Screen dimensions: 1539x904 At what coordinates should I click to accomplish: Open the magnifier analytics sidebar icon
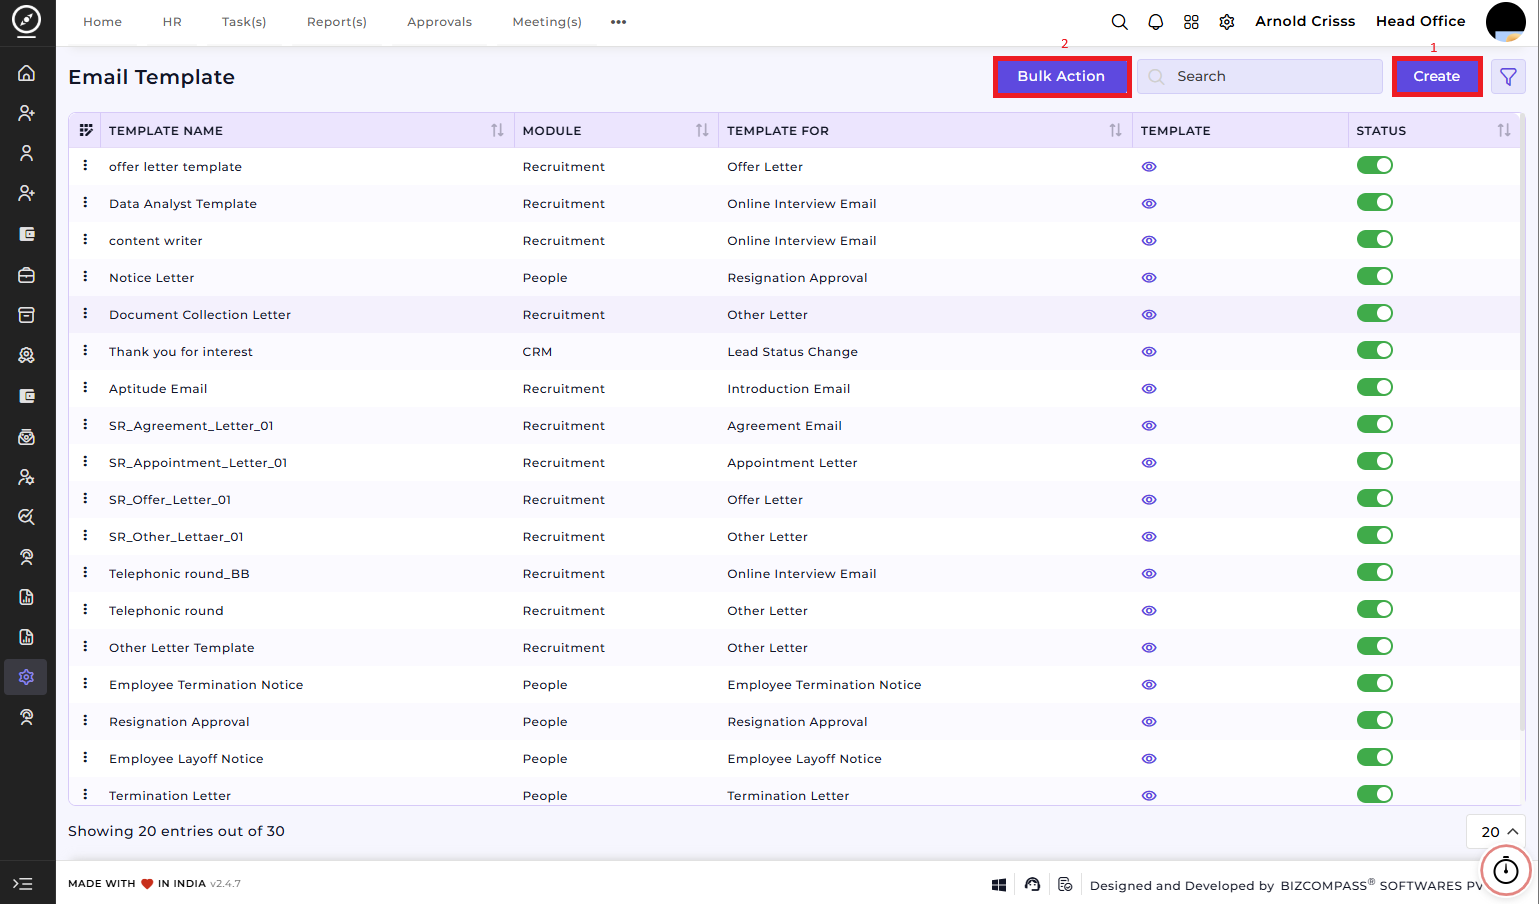(27, 517)
